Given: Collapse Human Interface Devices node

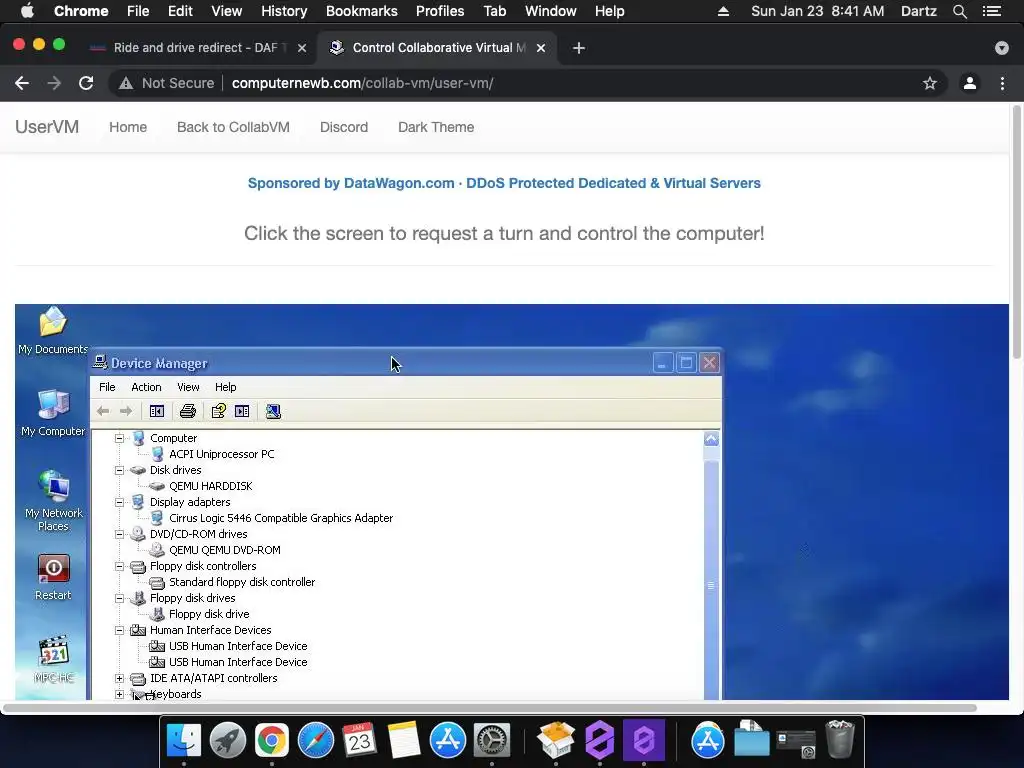Looking at the screenshot, I should (120, 630).
